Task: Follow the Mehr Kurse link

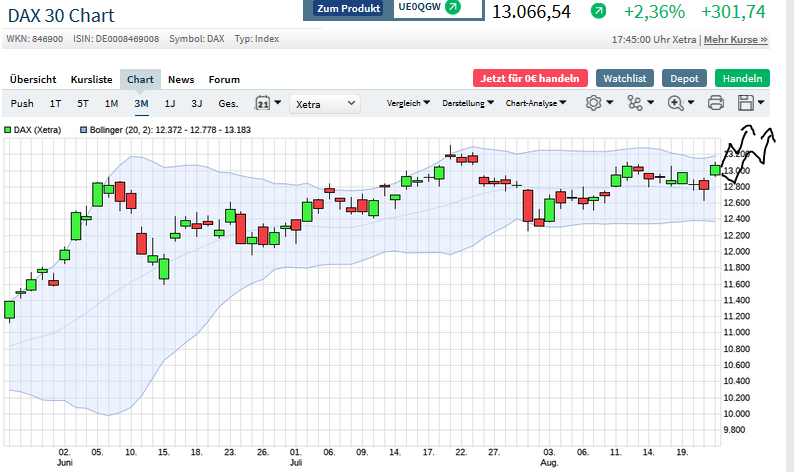Action: pyautogui.click(x=736, y=40)
